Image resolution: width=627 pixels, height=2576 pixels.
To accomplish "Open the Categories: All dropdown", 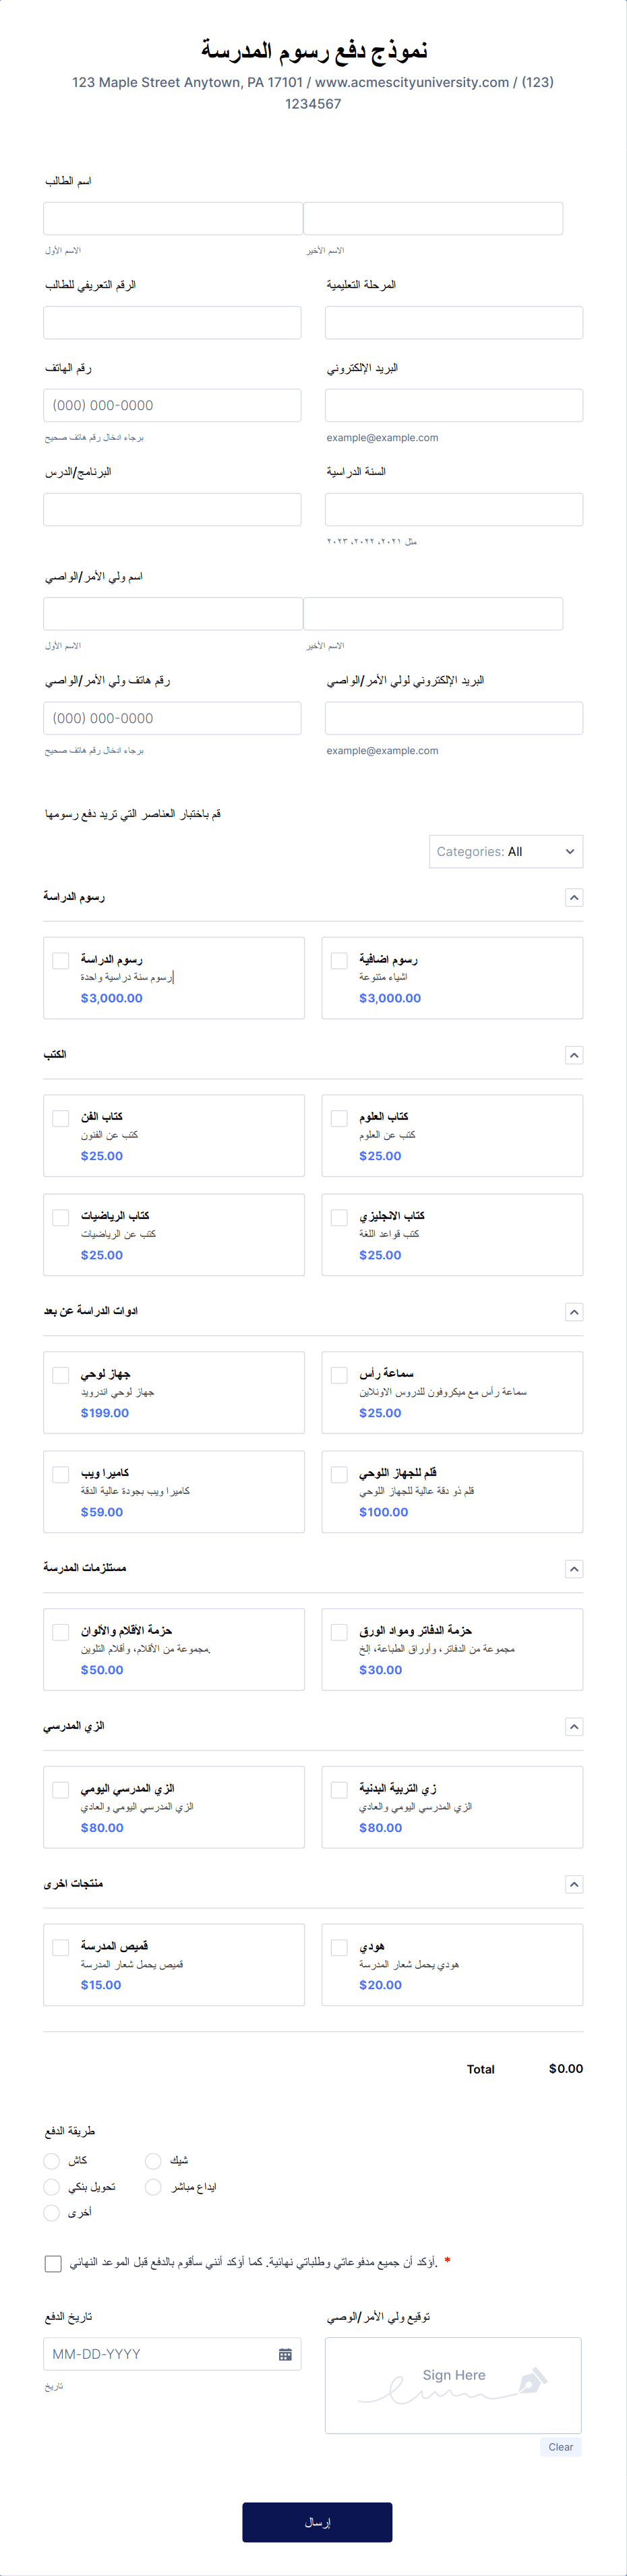I will (x=506, y=852).
